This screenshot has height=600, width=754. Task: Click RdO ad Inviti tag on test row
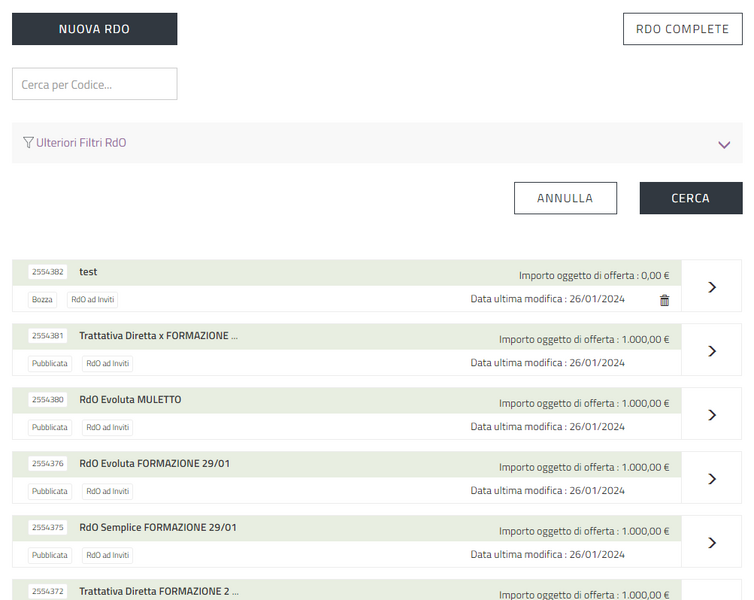92,300
